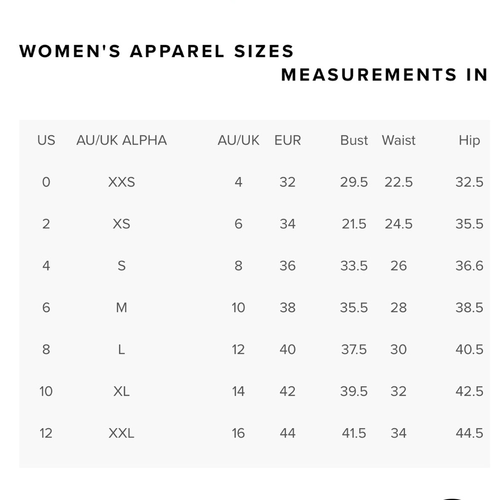Select the XL alpha size cell

pyautogui.click(x=121, y=391)
